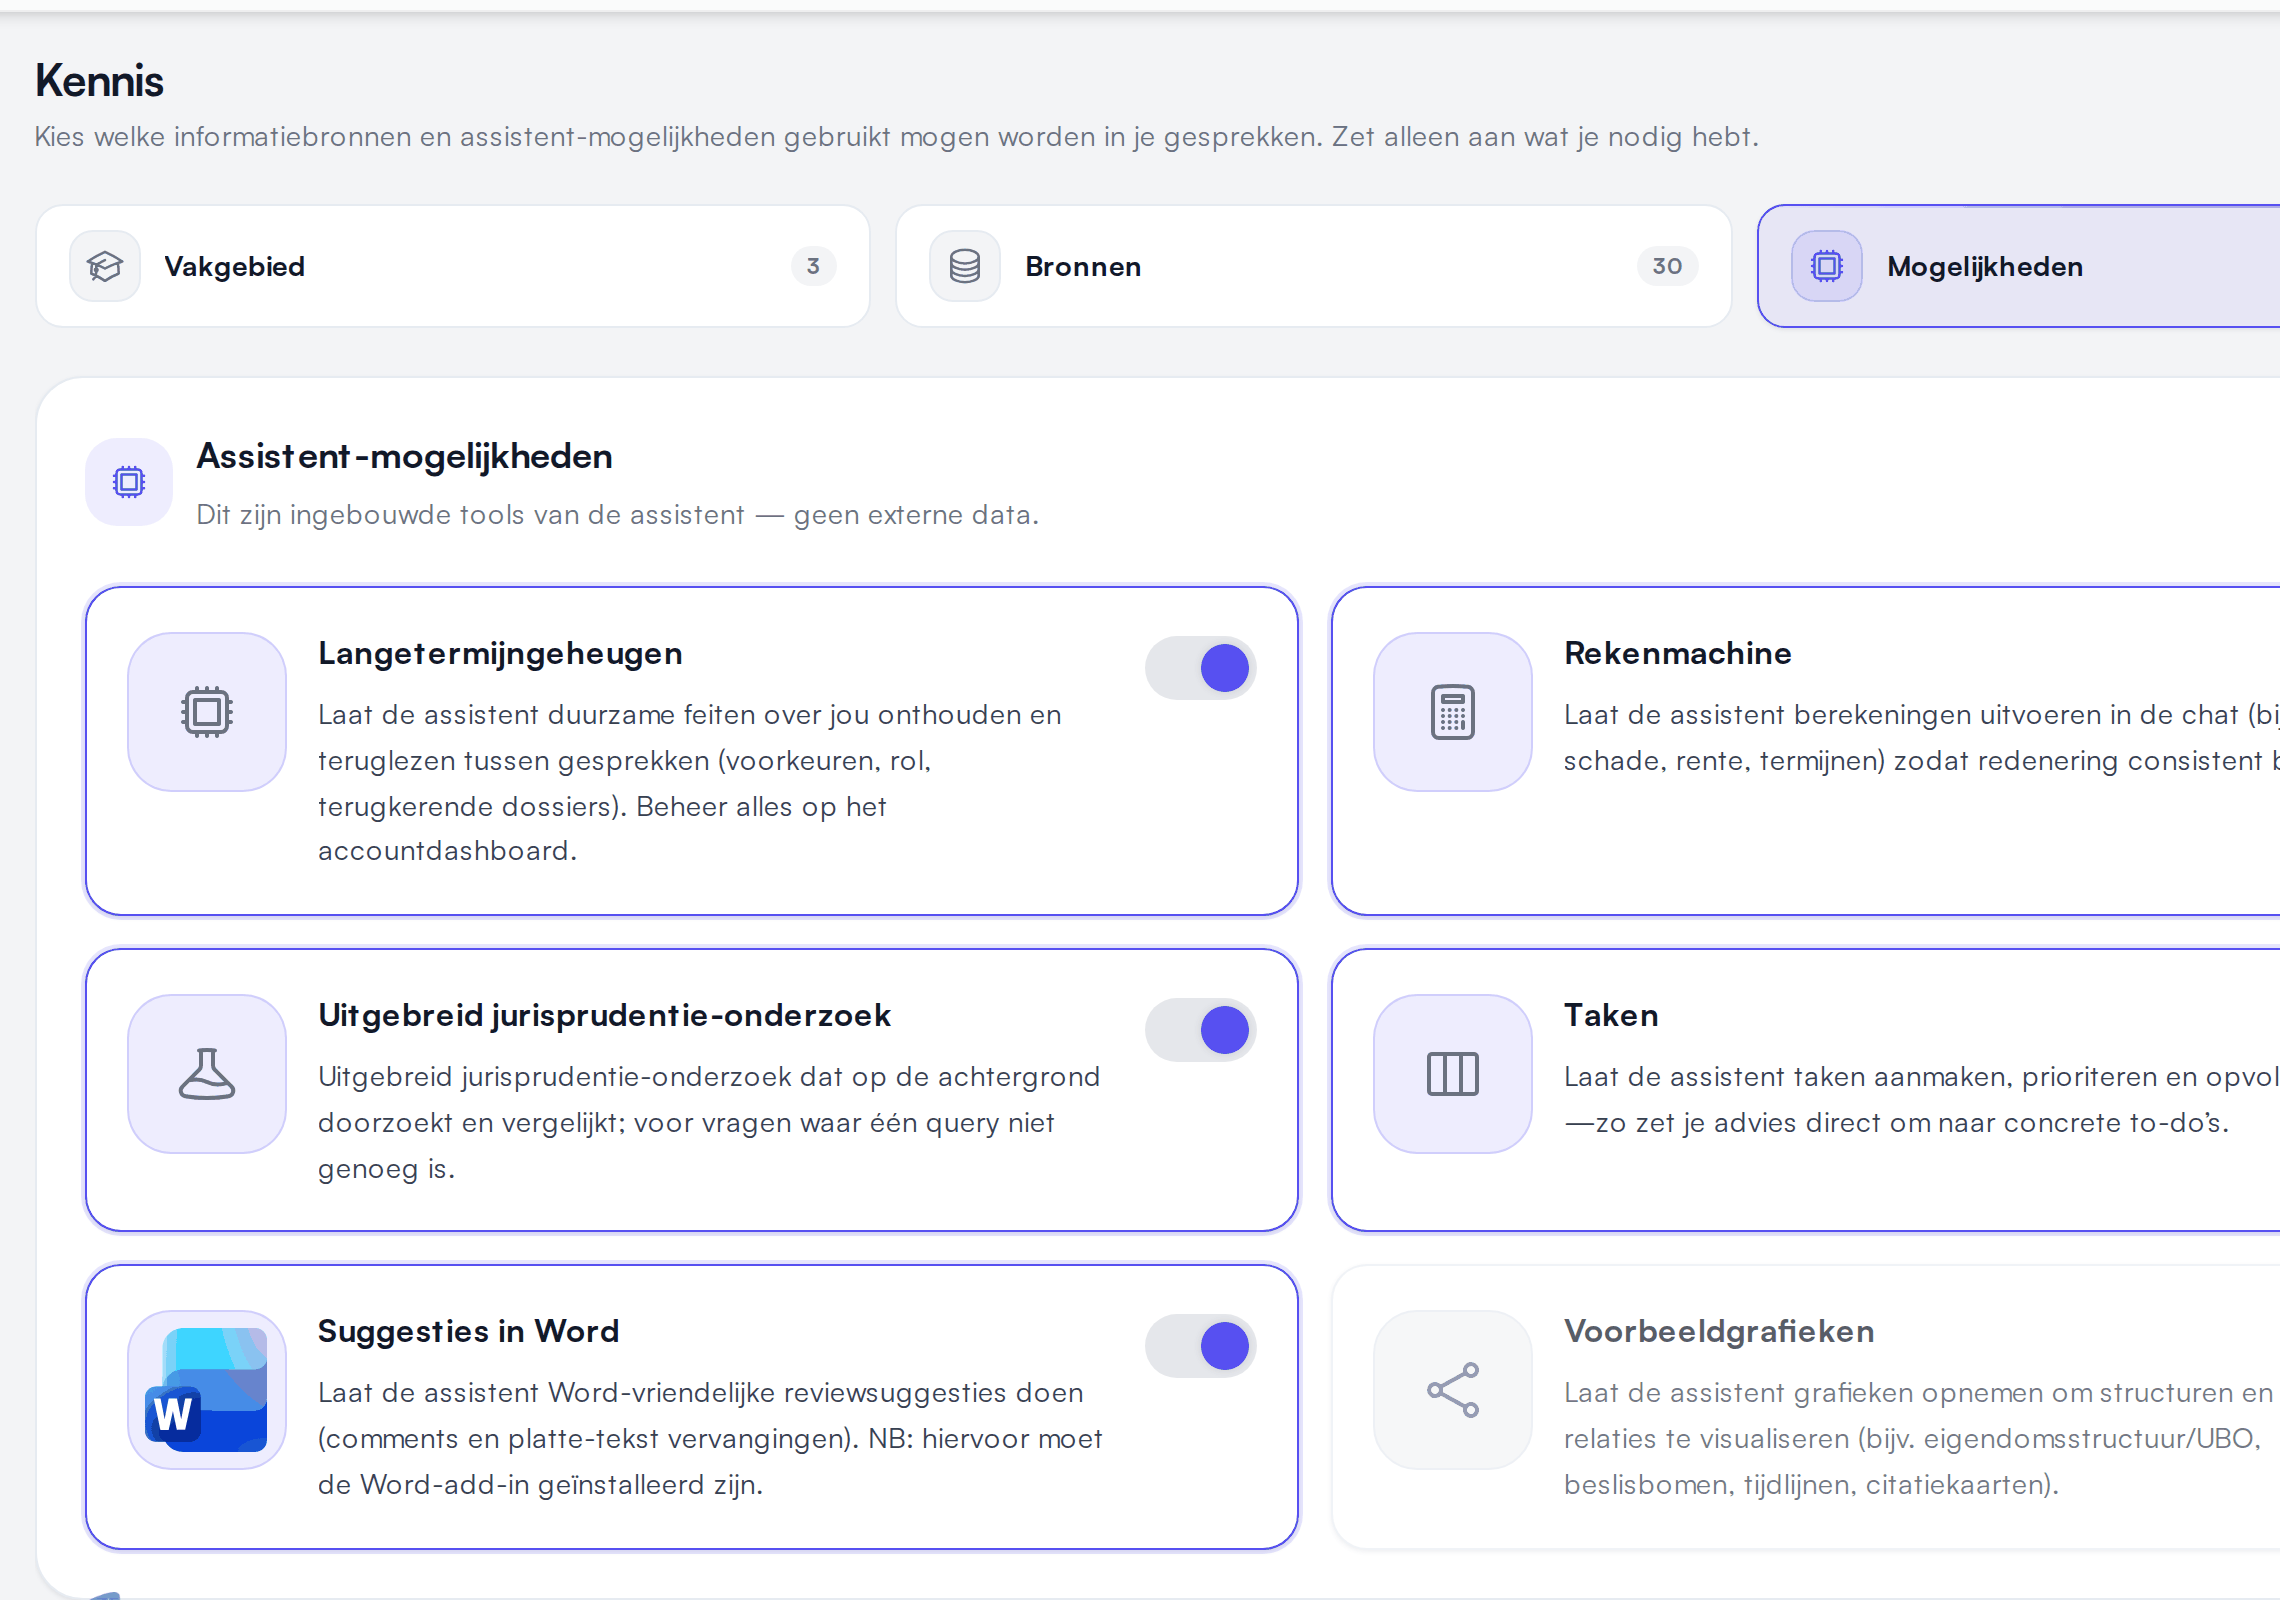
Task: Click the Taken card title
Action: pyautogui.click(x=1611, y=1015)
